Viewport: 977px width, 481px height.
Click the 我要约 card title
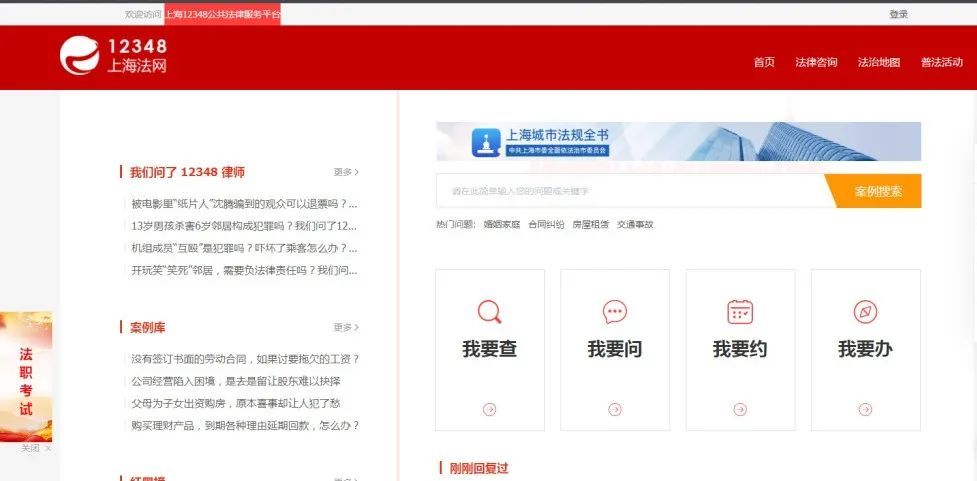[740, 349]
